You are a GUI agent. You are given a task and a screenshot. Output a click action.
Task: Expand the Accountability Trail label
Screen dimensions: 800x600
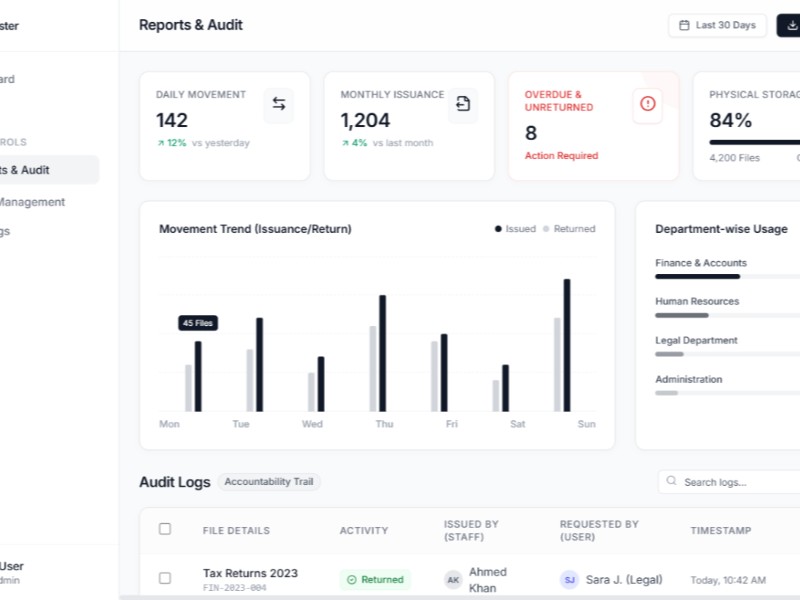point(268,481)
